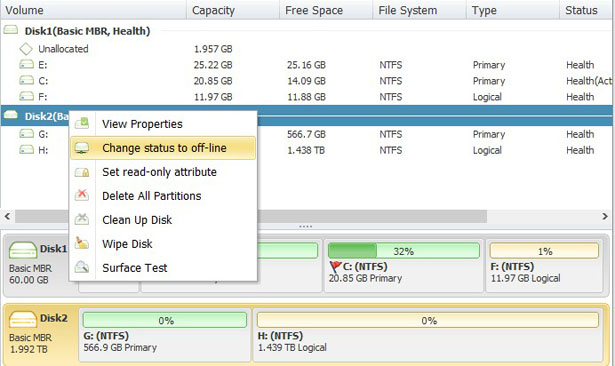Click the off-line status disk icon
This screenshot has height=366, width=615.
(x=82, y=148)
